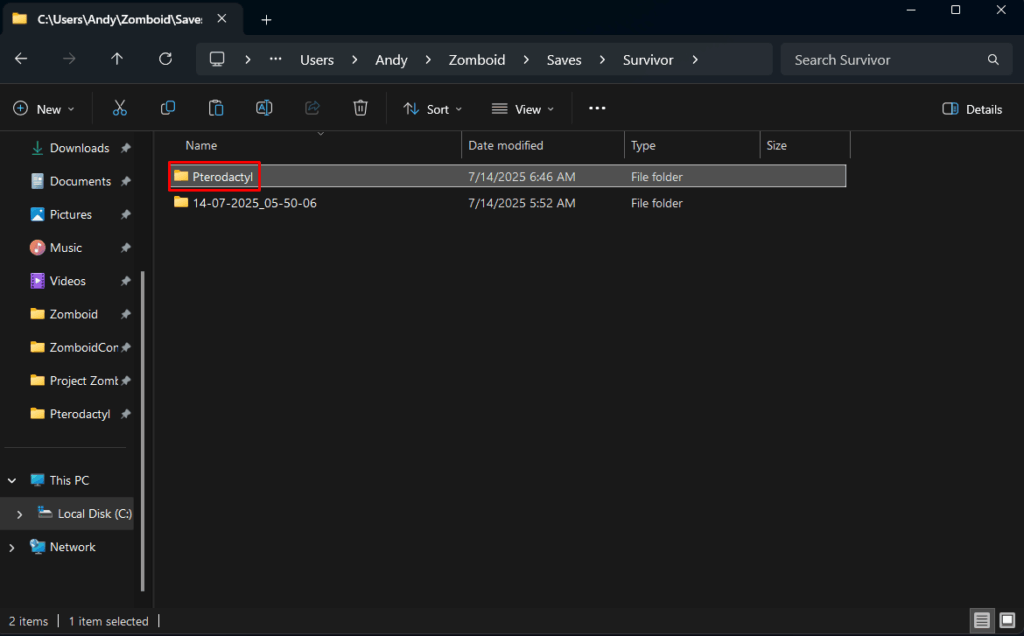Navigate to Andy in breadcrumb

point(391,59)
